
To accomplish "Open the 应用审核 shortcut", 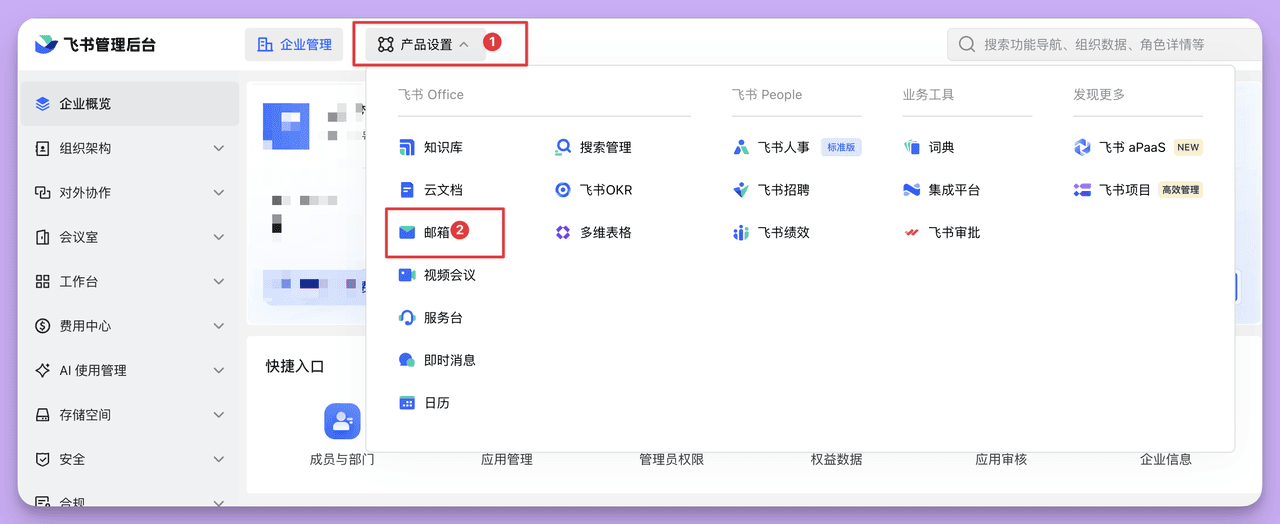I will click(1001, 460).
